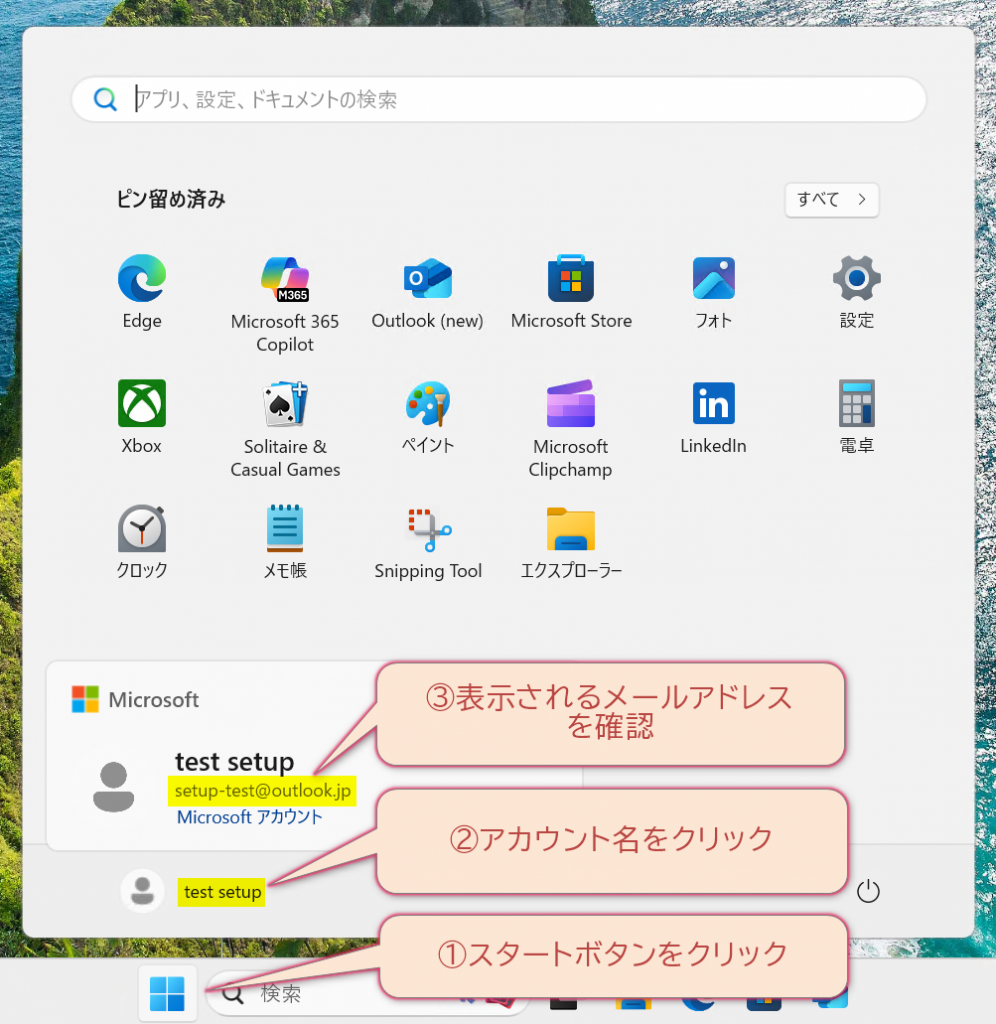Viewport: 996px width, 1024px height.
Task: Launch the Xbox app
Action: tap(141, 404)
